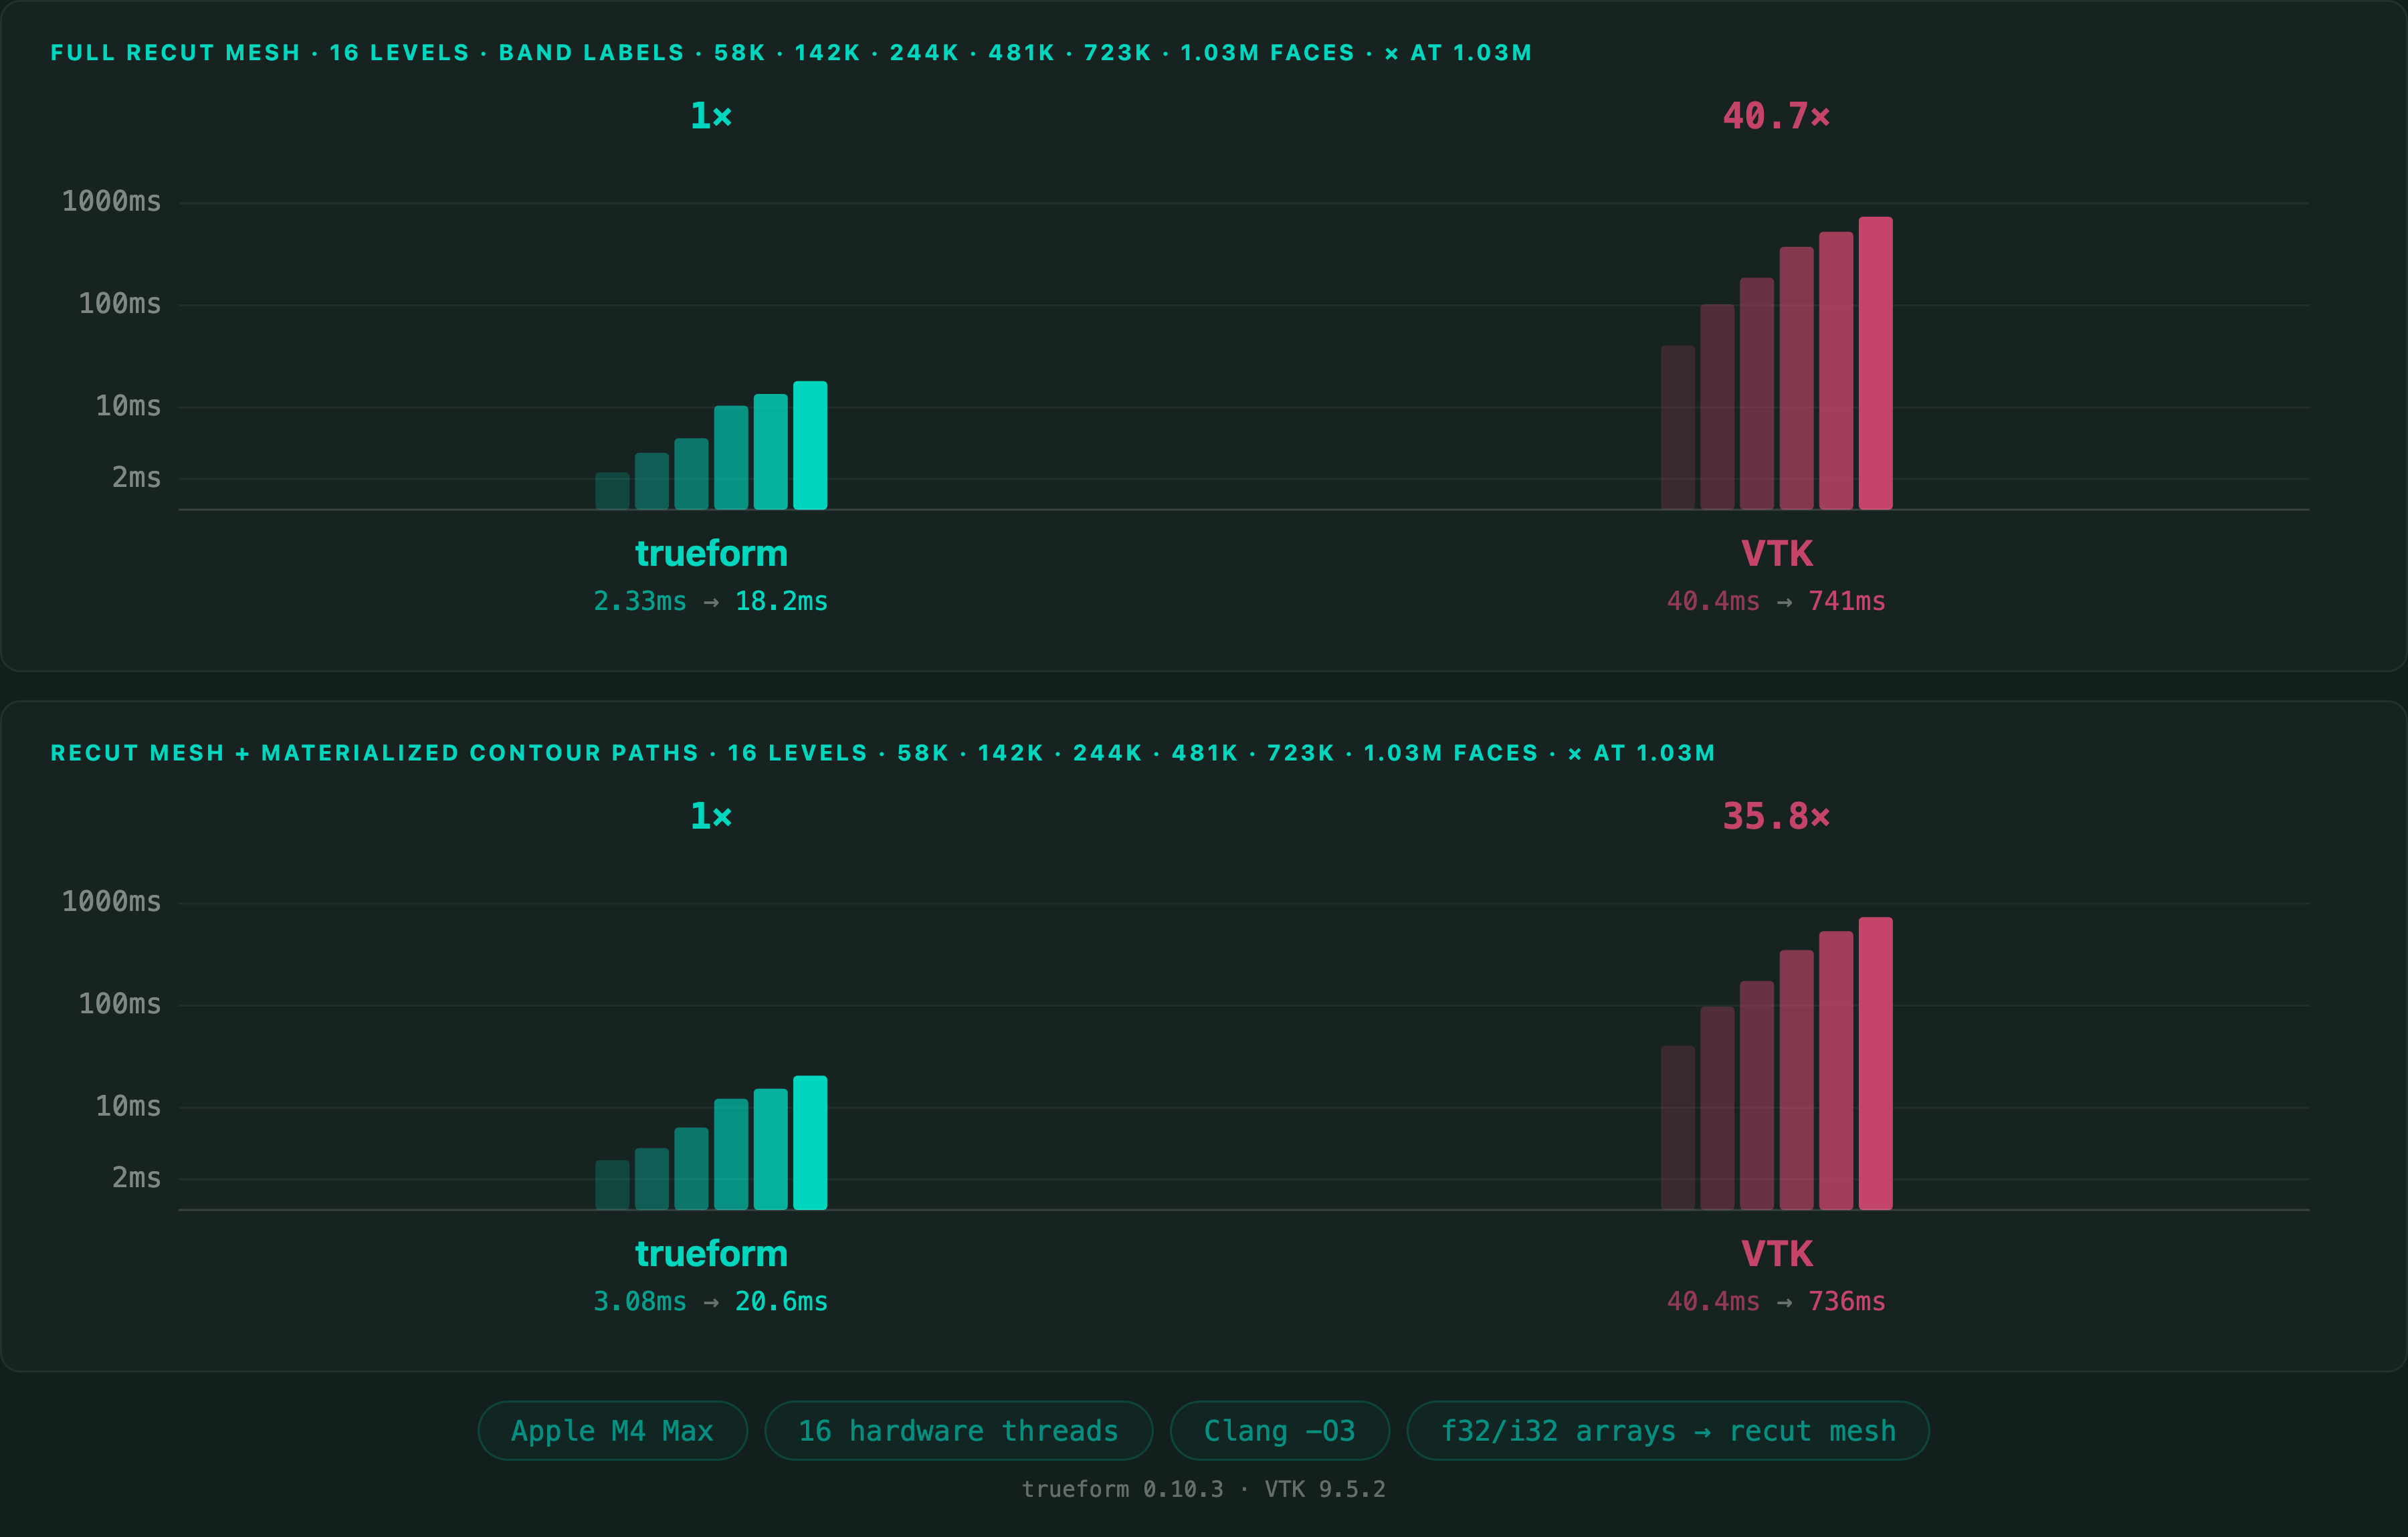Screen dimensions: 2408x1537
Task: Click the VTK label in top chart
Action: [1776, 553]
